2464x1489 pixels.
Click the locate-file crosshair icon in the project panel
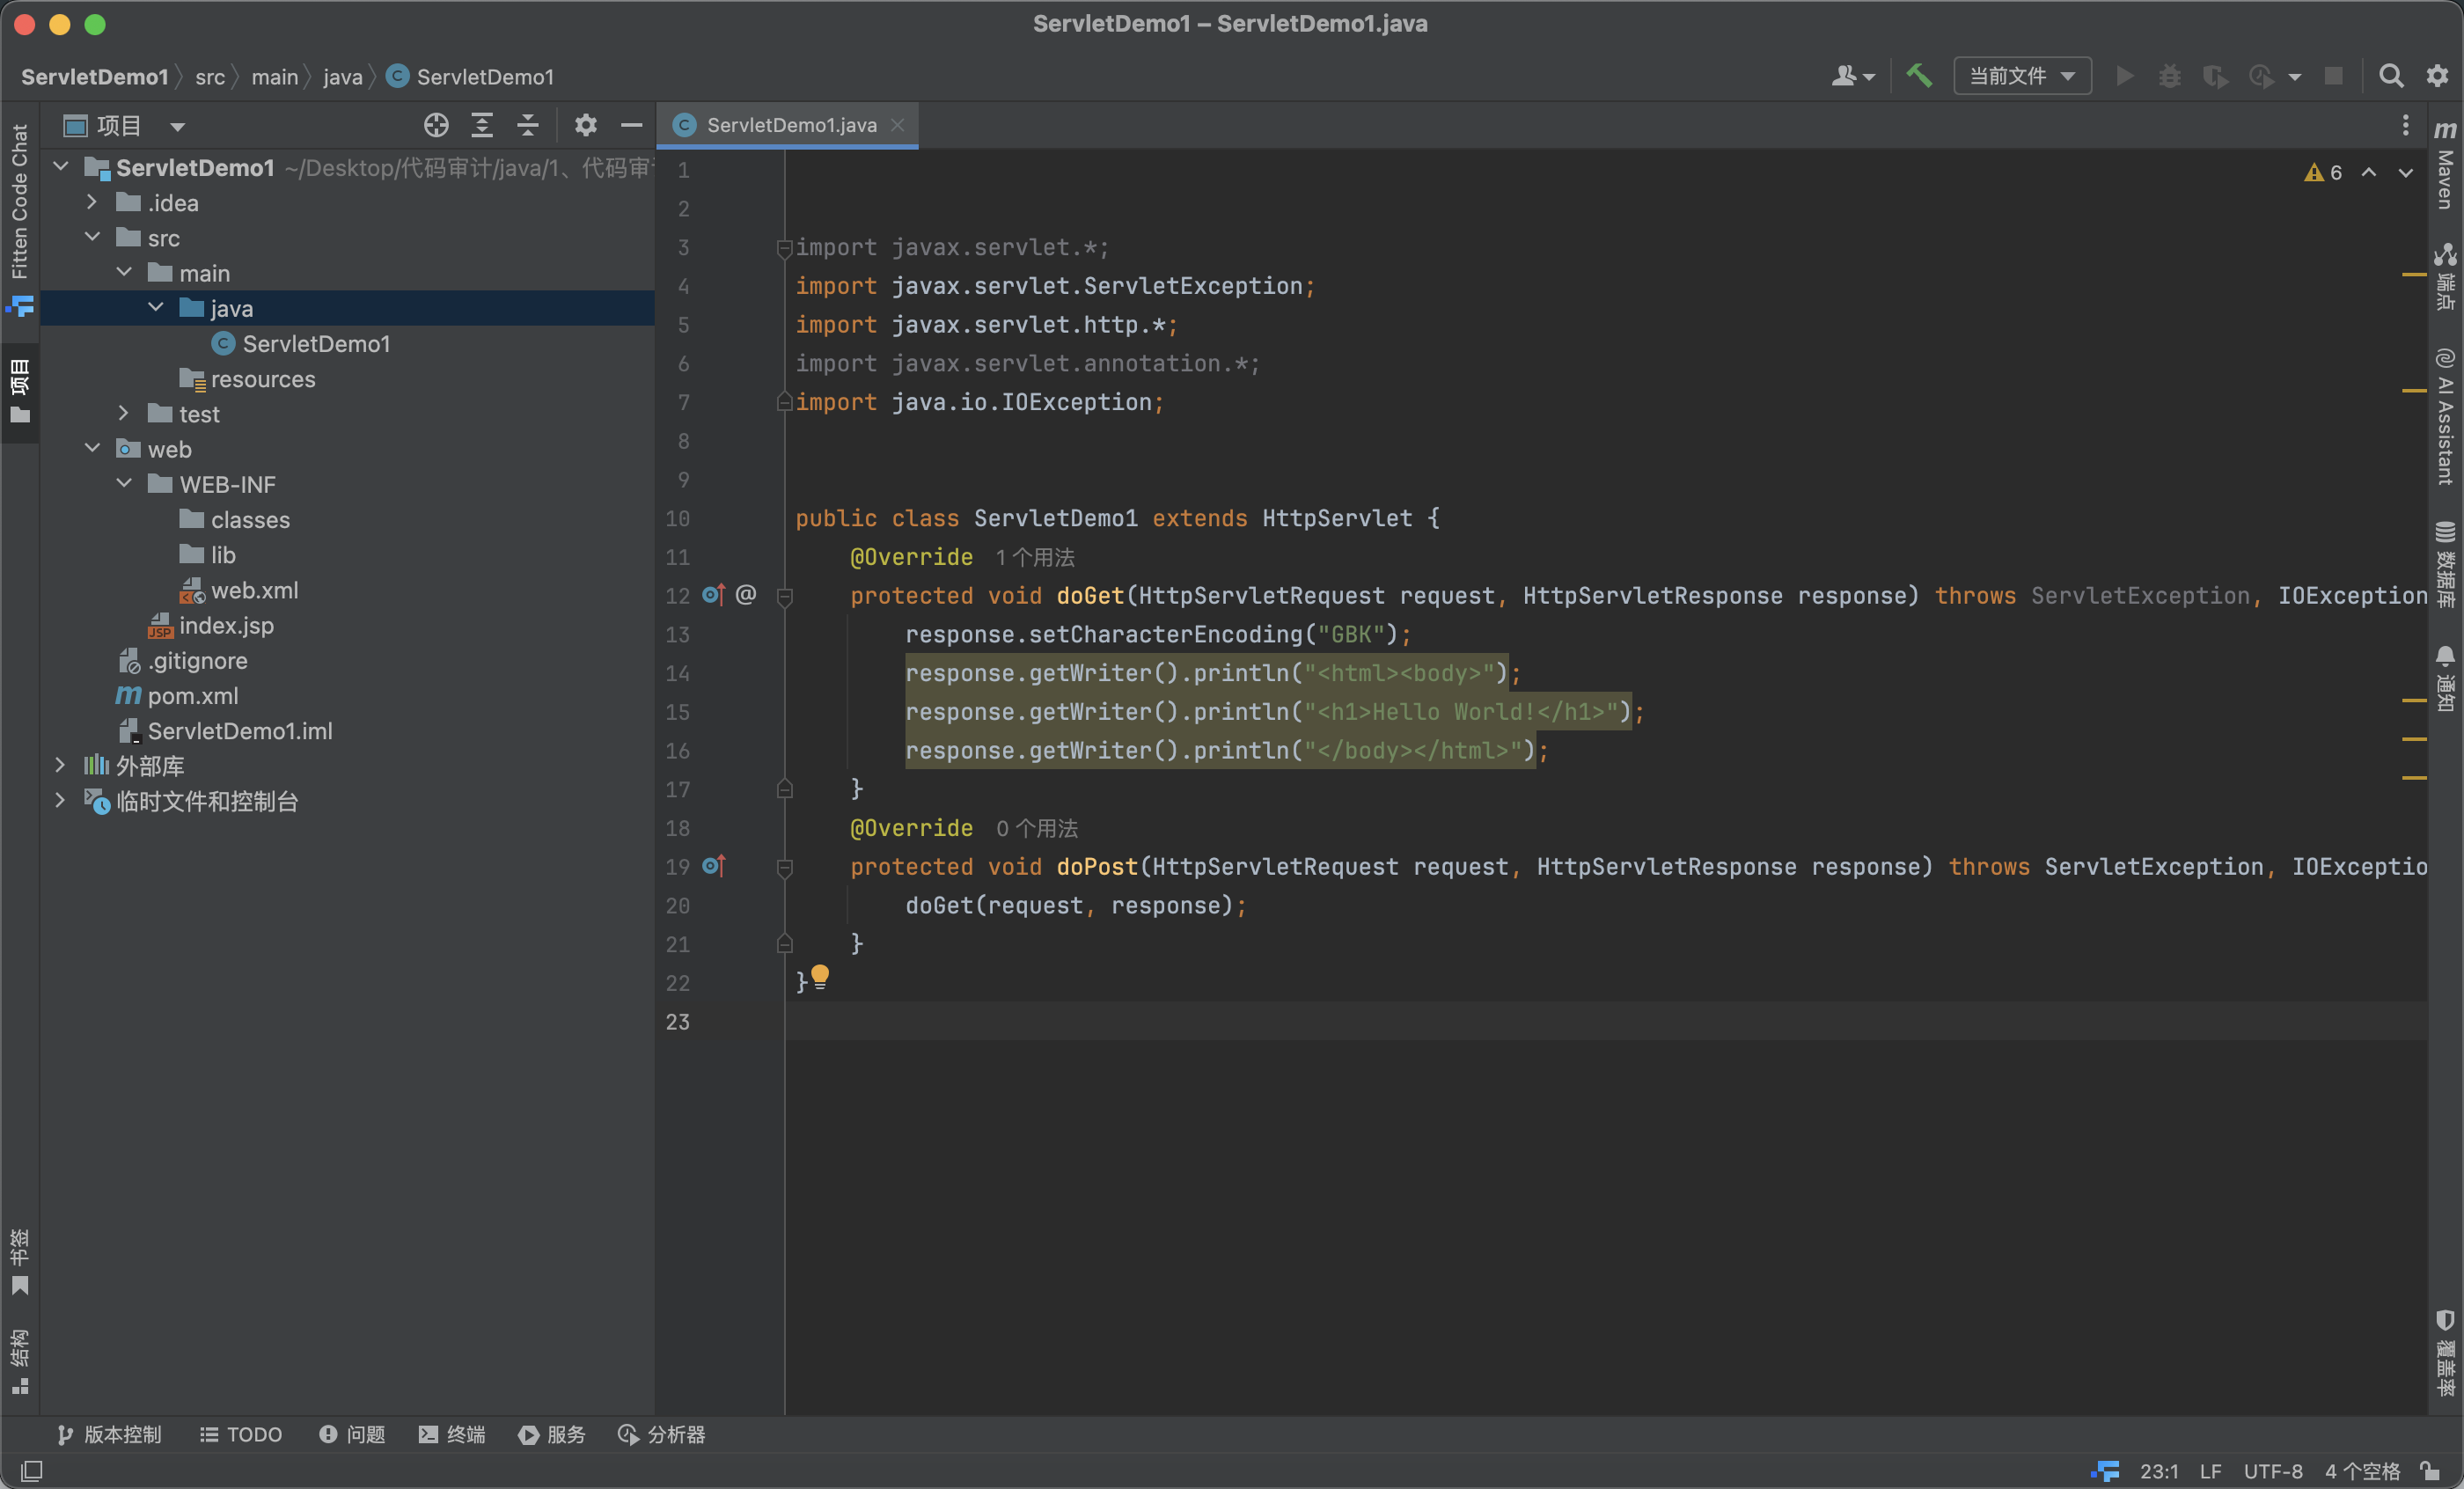click(x=436, y=125)
